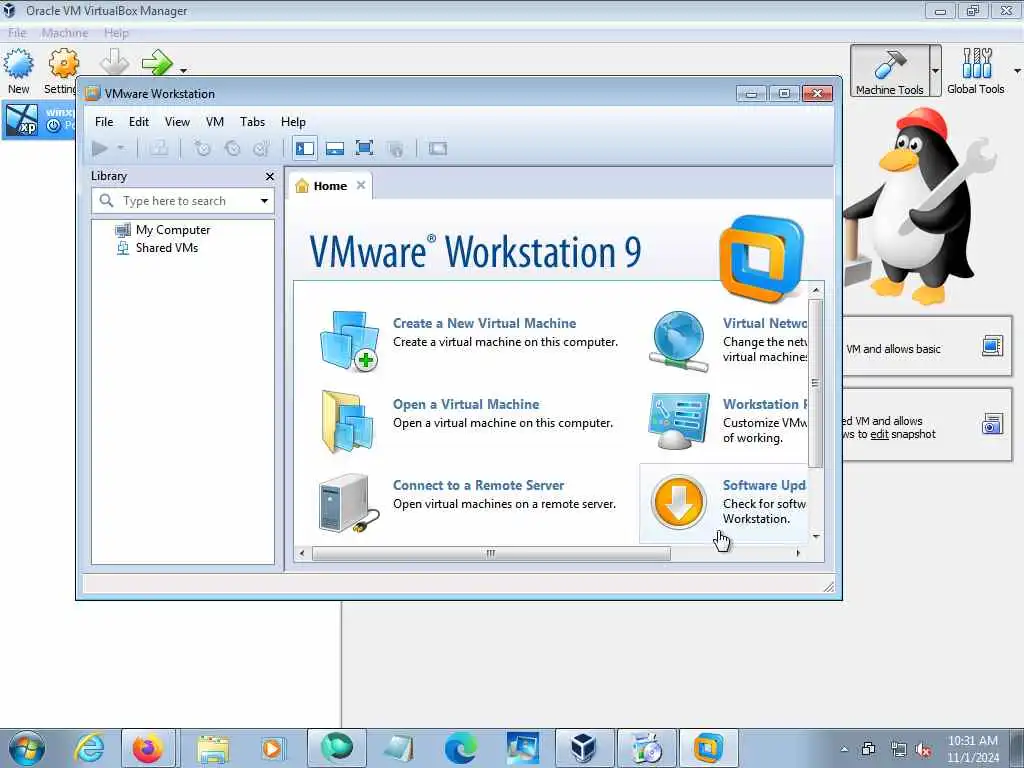Open the VM menu
The width and height of the screenshot is (1024, 768).
pyautogui.click(x=215, y=121)
